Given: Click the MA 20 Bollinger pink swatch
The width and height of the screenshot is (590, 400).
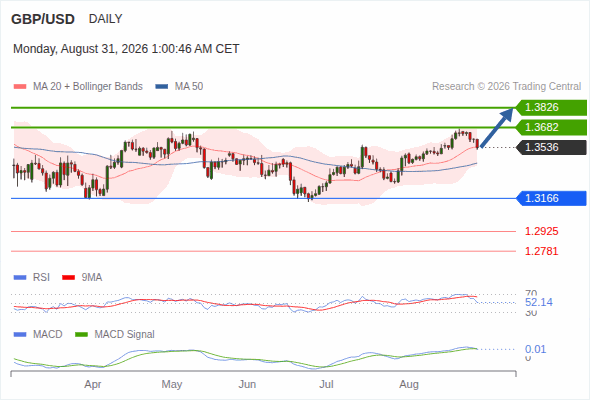Looking at the screenshot, I should click(x=20, y=87).
